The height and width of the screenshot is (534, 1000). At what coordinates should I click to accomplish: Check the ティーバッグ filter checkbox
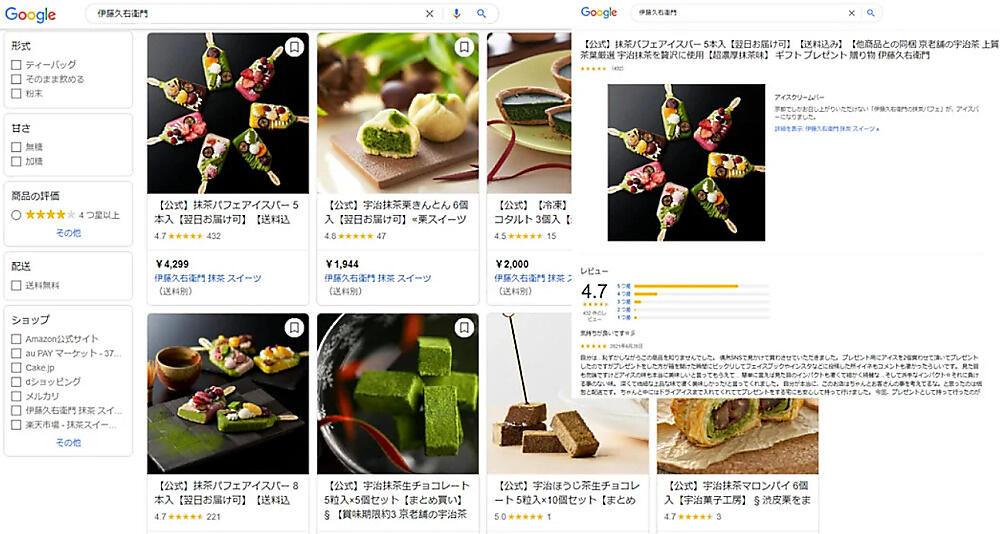point(17,64)
